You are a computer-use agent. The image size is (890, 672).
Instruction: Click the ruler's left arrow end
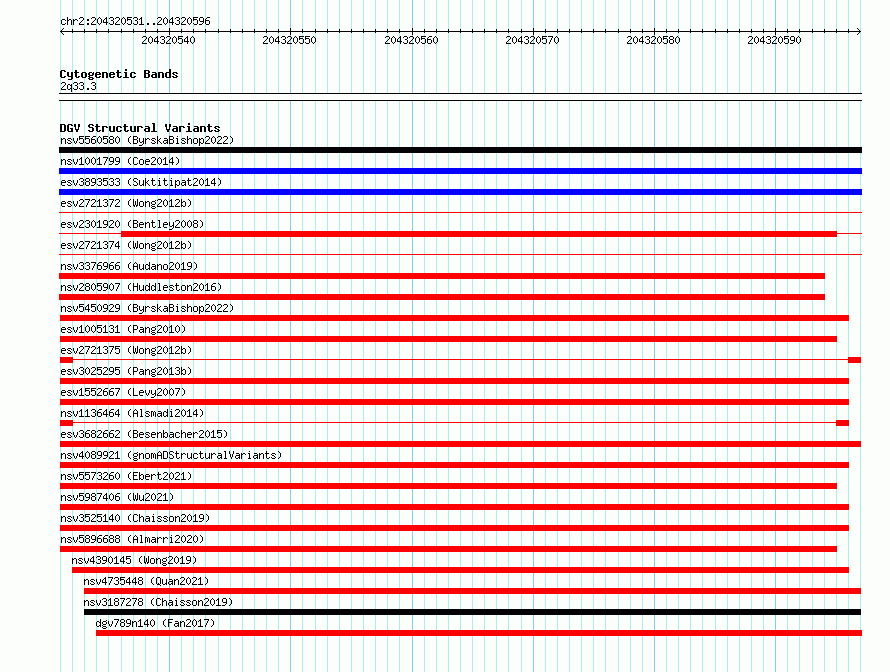pyautogui.click(x=62, y=31)
